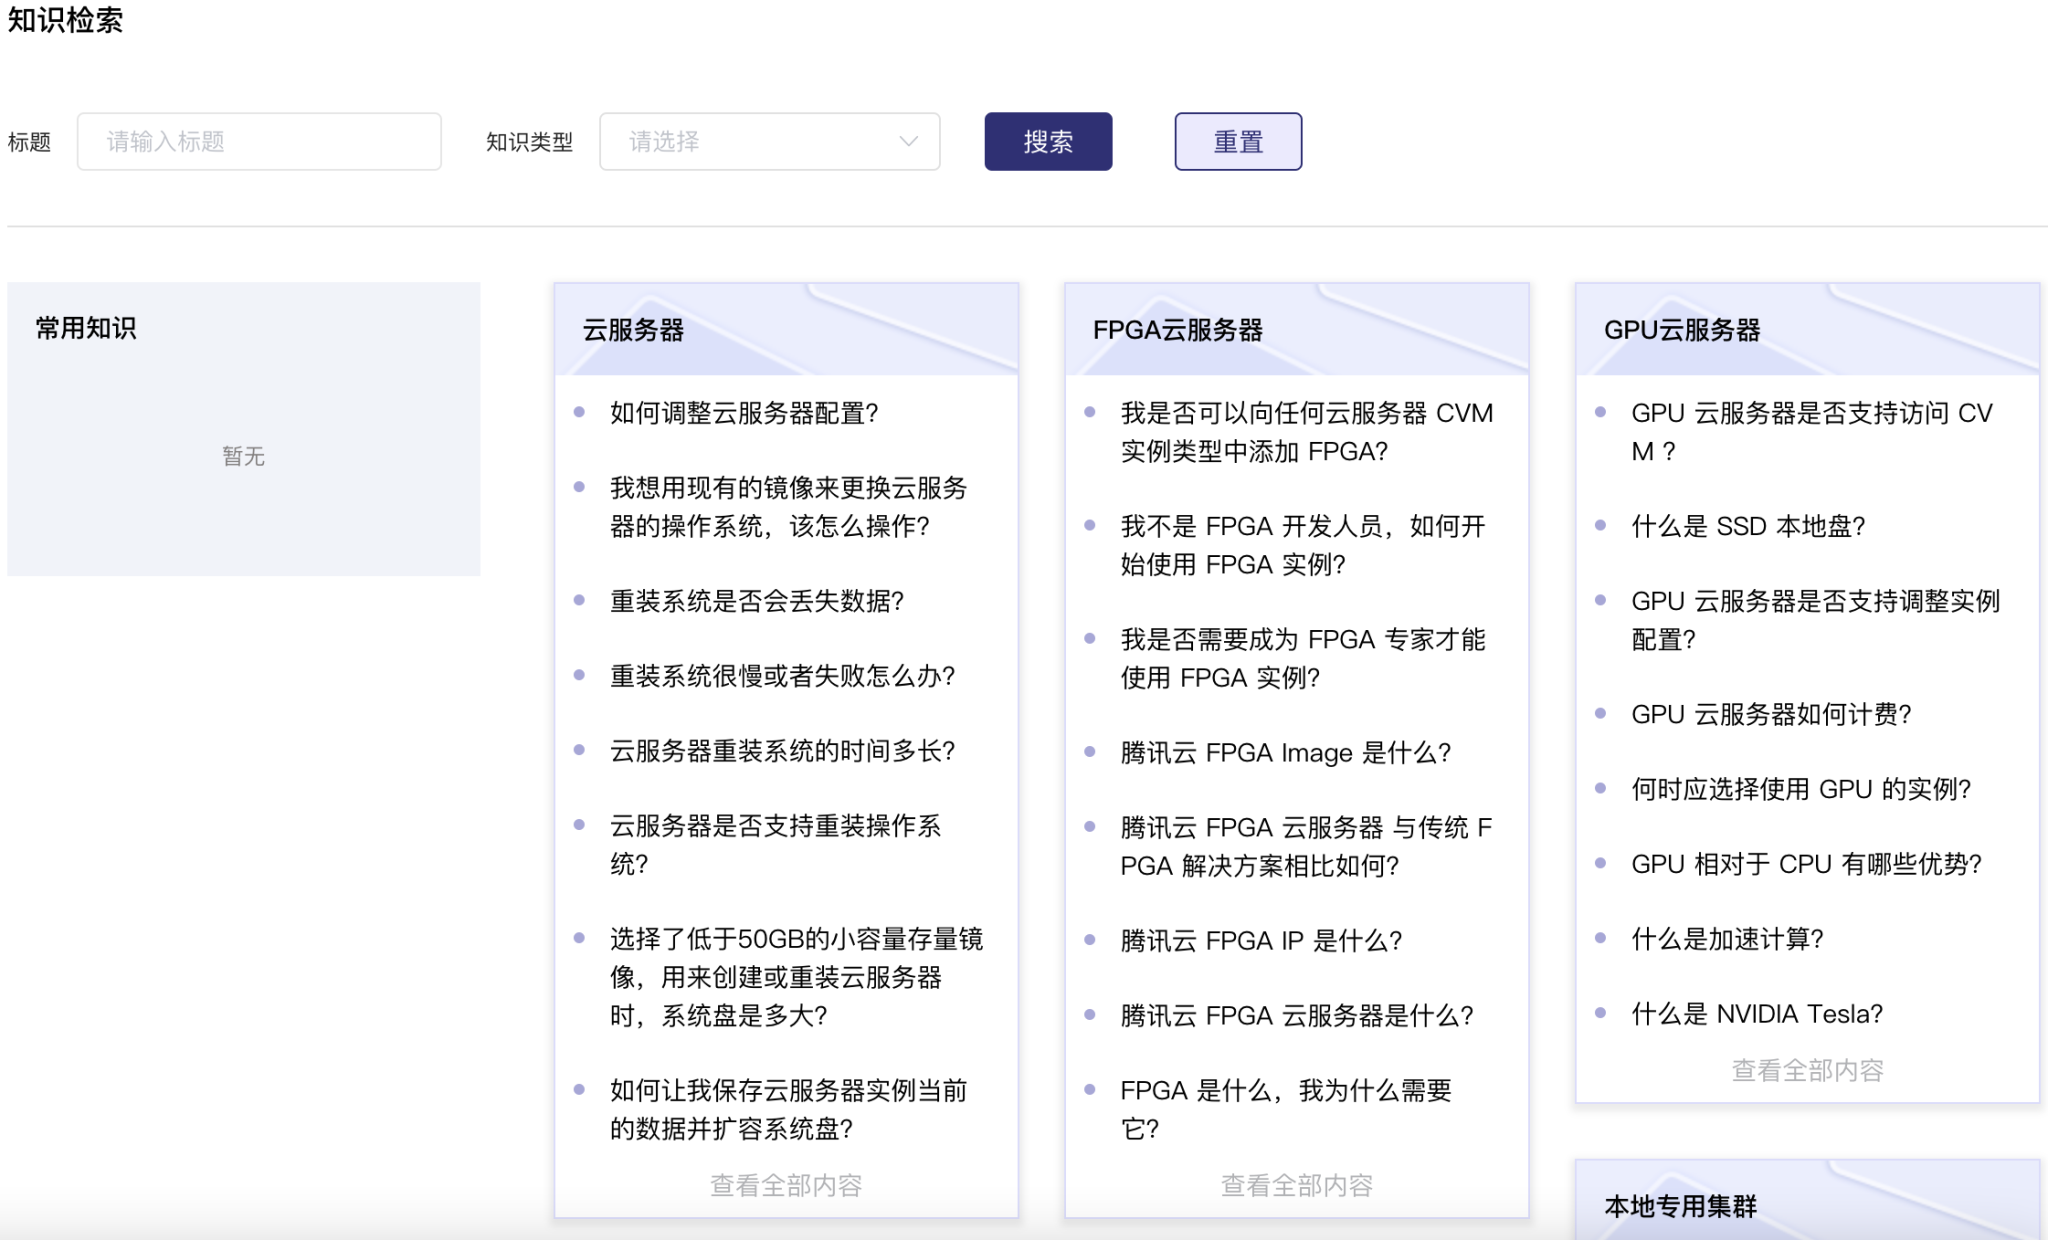2048x1240 pixels.
Task: Open 云服务器重装系统的时间多长? question
Action: tap(782, 751)
